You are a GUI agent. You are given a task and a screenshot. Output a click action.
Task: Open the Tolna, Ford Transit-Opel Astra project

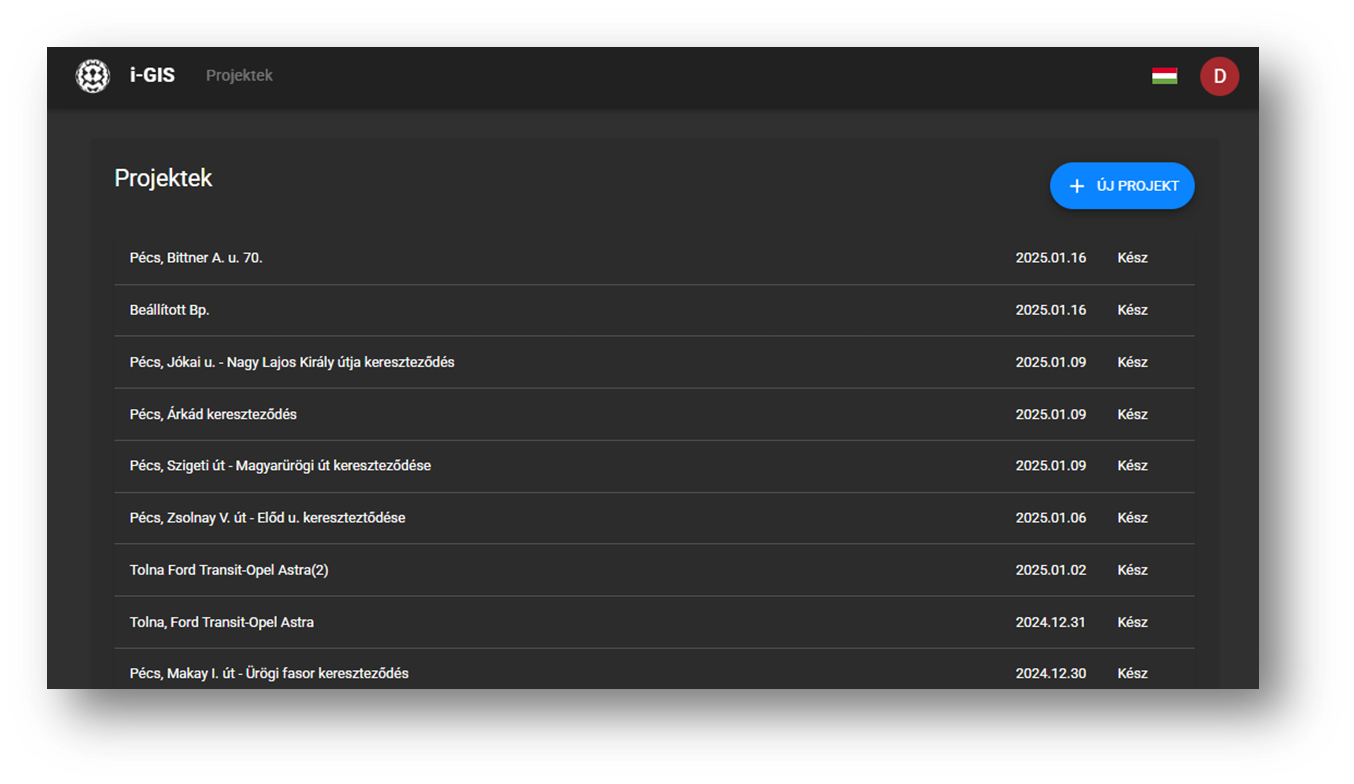(x=222, y=622)
